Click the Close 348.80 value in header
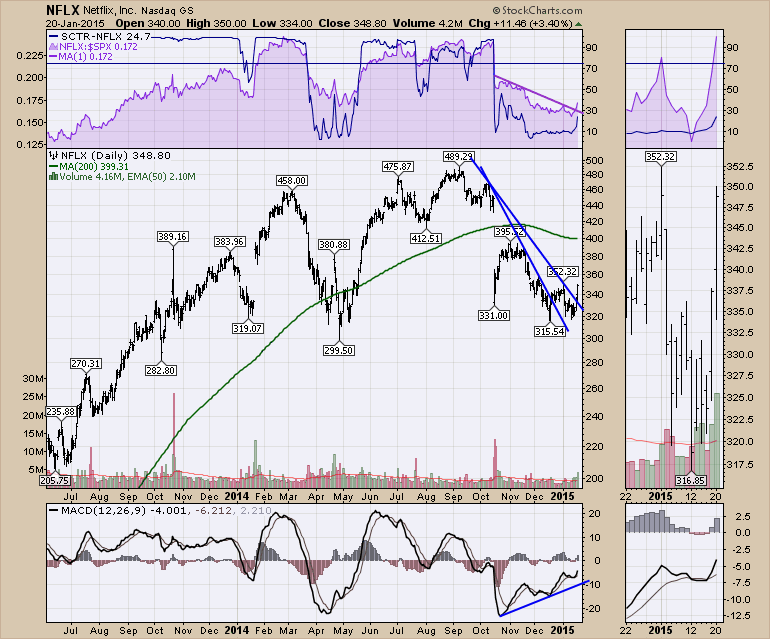The height and width of the screenshot is (639, 770). [352, 23]
